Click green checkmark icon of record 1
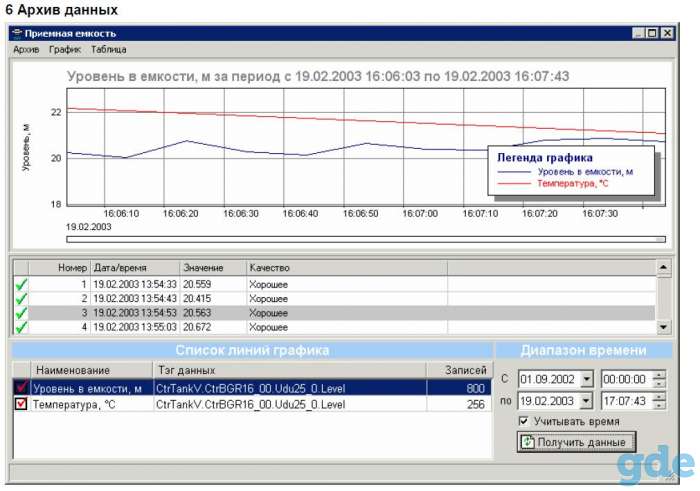The width and height of the screenshot is (700, 491). point(21,284)
